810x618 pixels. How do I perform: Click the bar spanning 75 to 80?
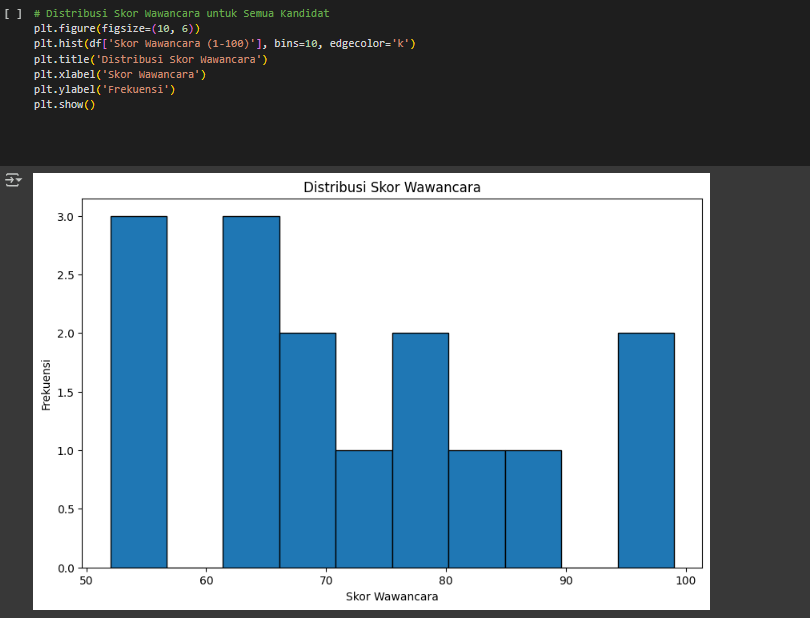pos(420,450)
